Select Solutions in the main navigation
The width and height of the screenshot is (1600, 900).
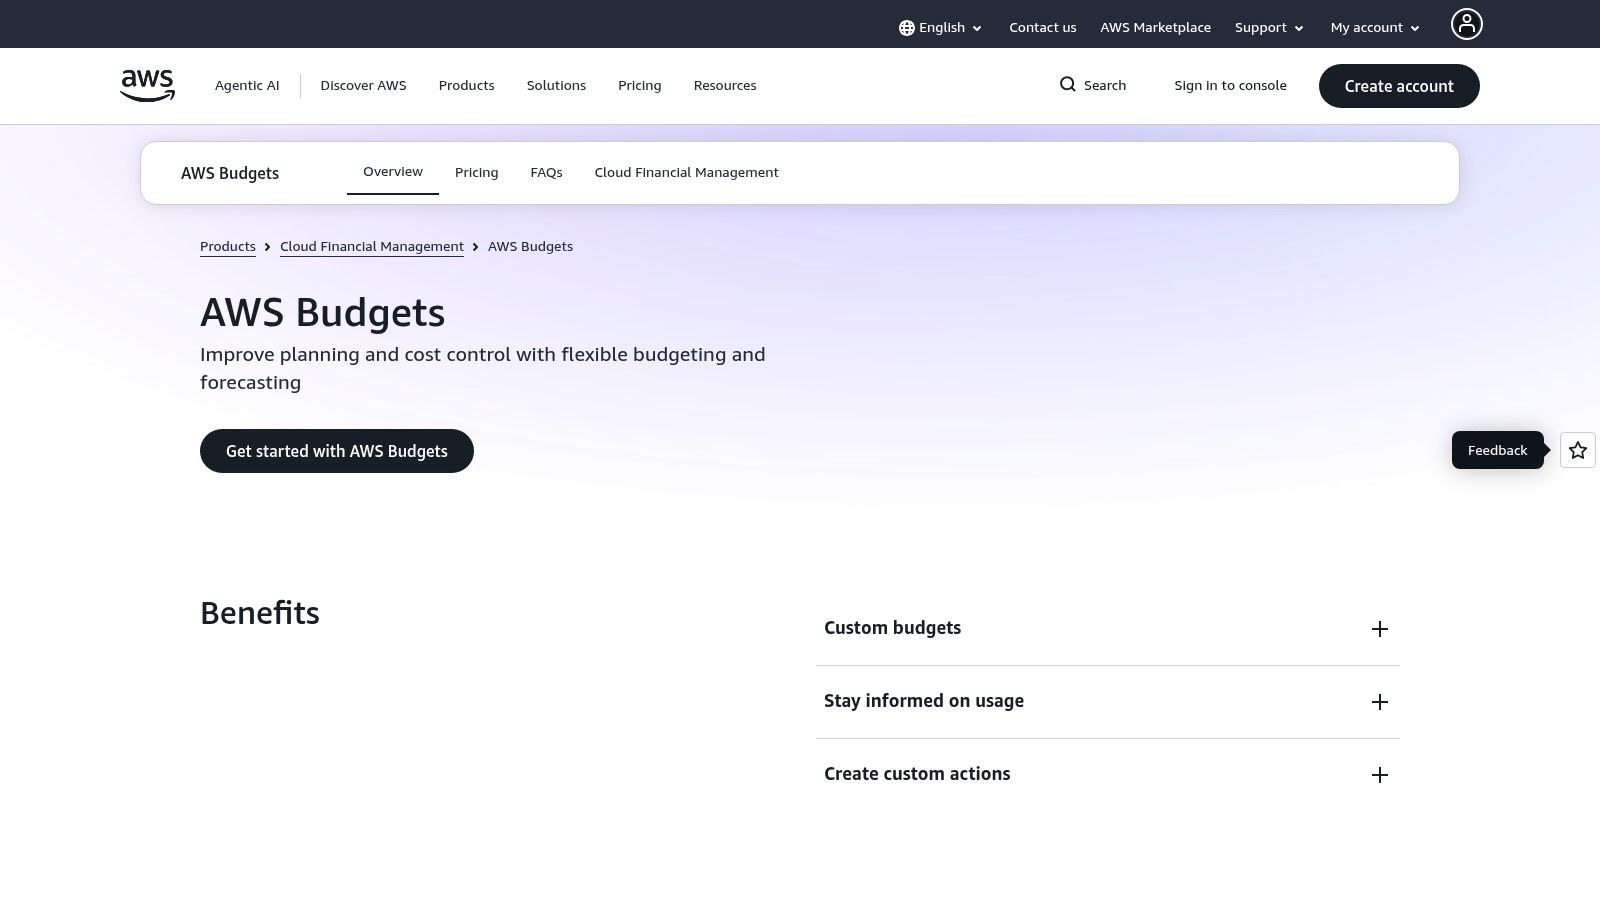pos(556,85)
